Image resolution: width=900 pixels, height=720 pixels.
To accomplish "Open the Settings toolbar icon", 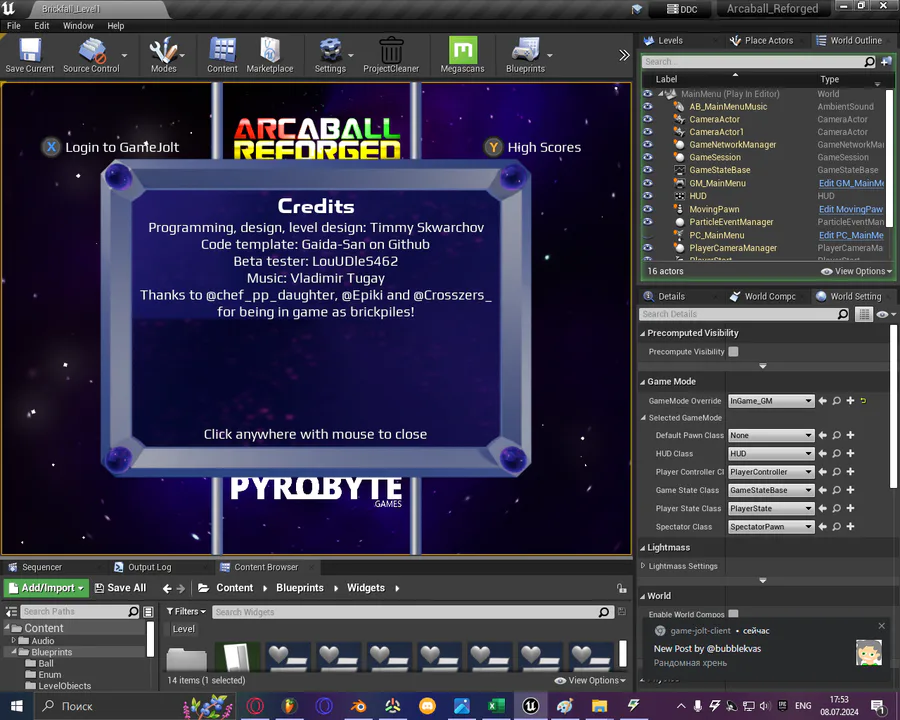I will click(330, 56).
